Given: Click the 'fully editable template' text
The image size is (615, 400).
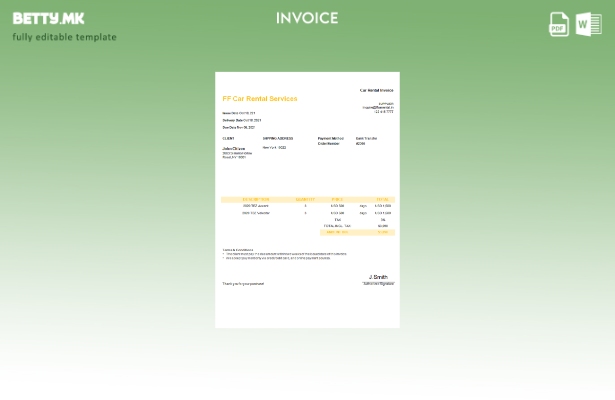Looking at the screenshot, I should click(64, 37).
